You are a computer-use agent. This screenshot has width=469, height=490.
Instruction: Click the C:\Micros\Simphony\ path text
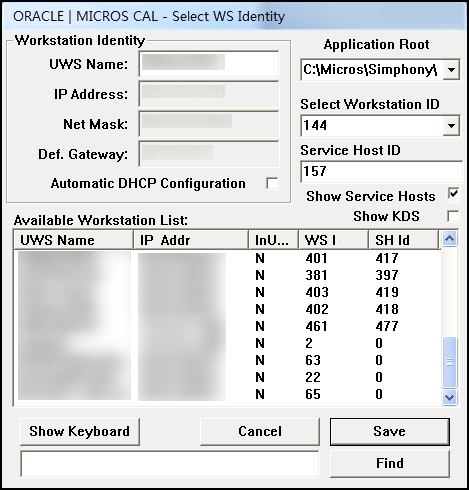[x=370, y=70]
